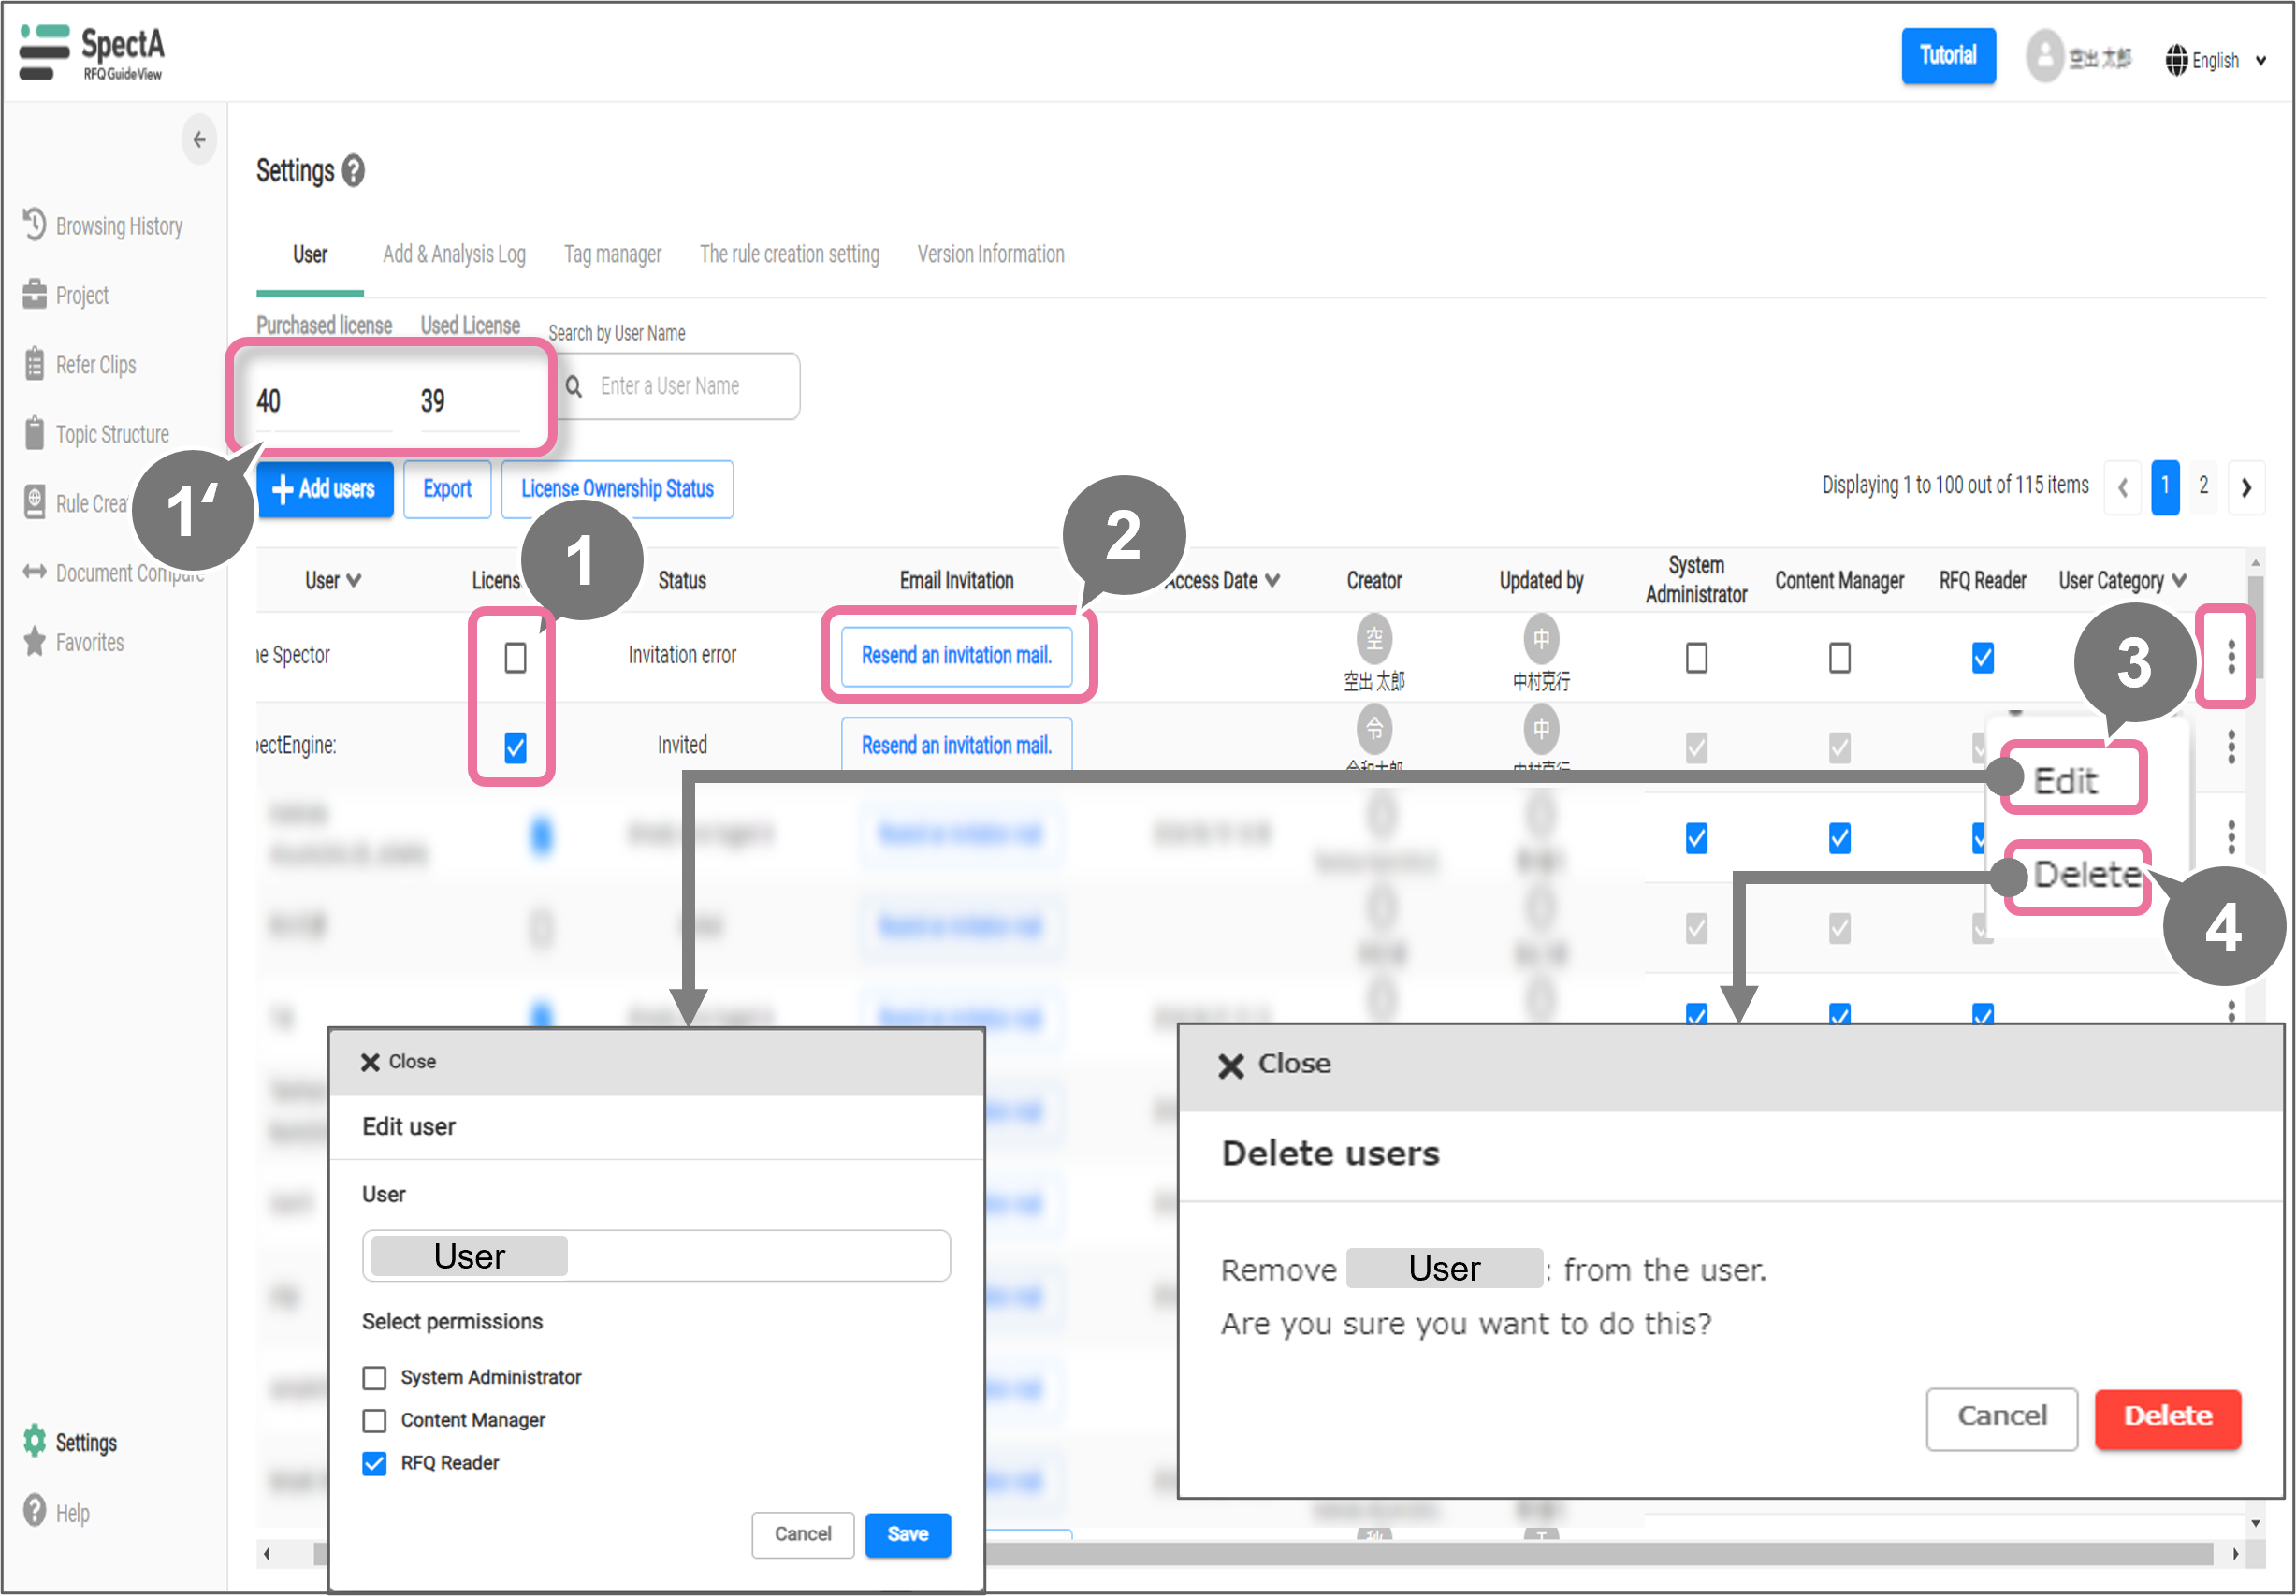This screenshot has height=1596, width=2296.
Task: Collapse sidebar with the back arrow
Action: (199, 140)
